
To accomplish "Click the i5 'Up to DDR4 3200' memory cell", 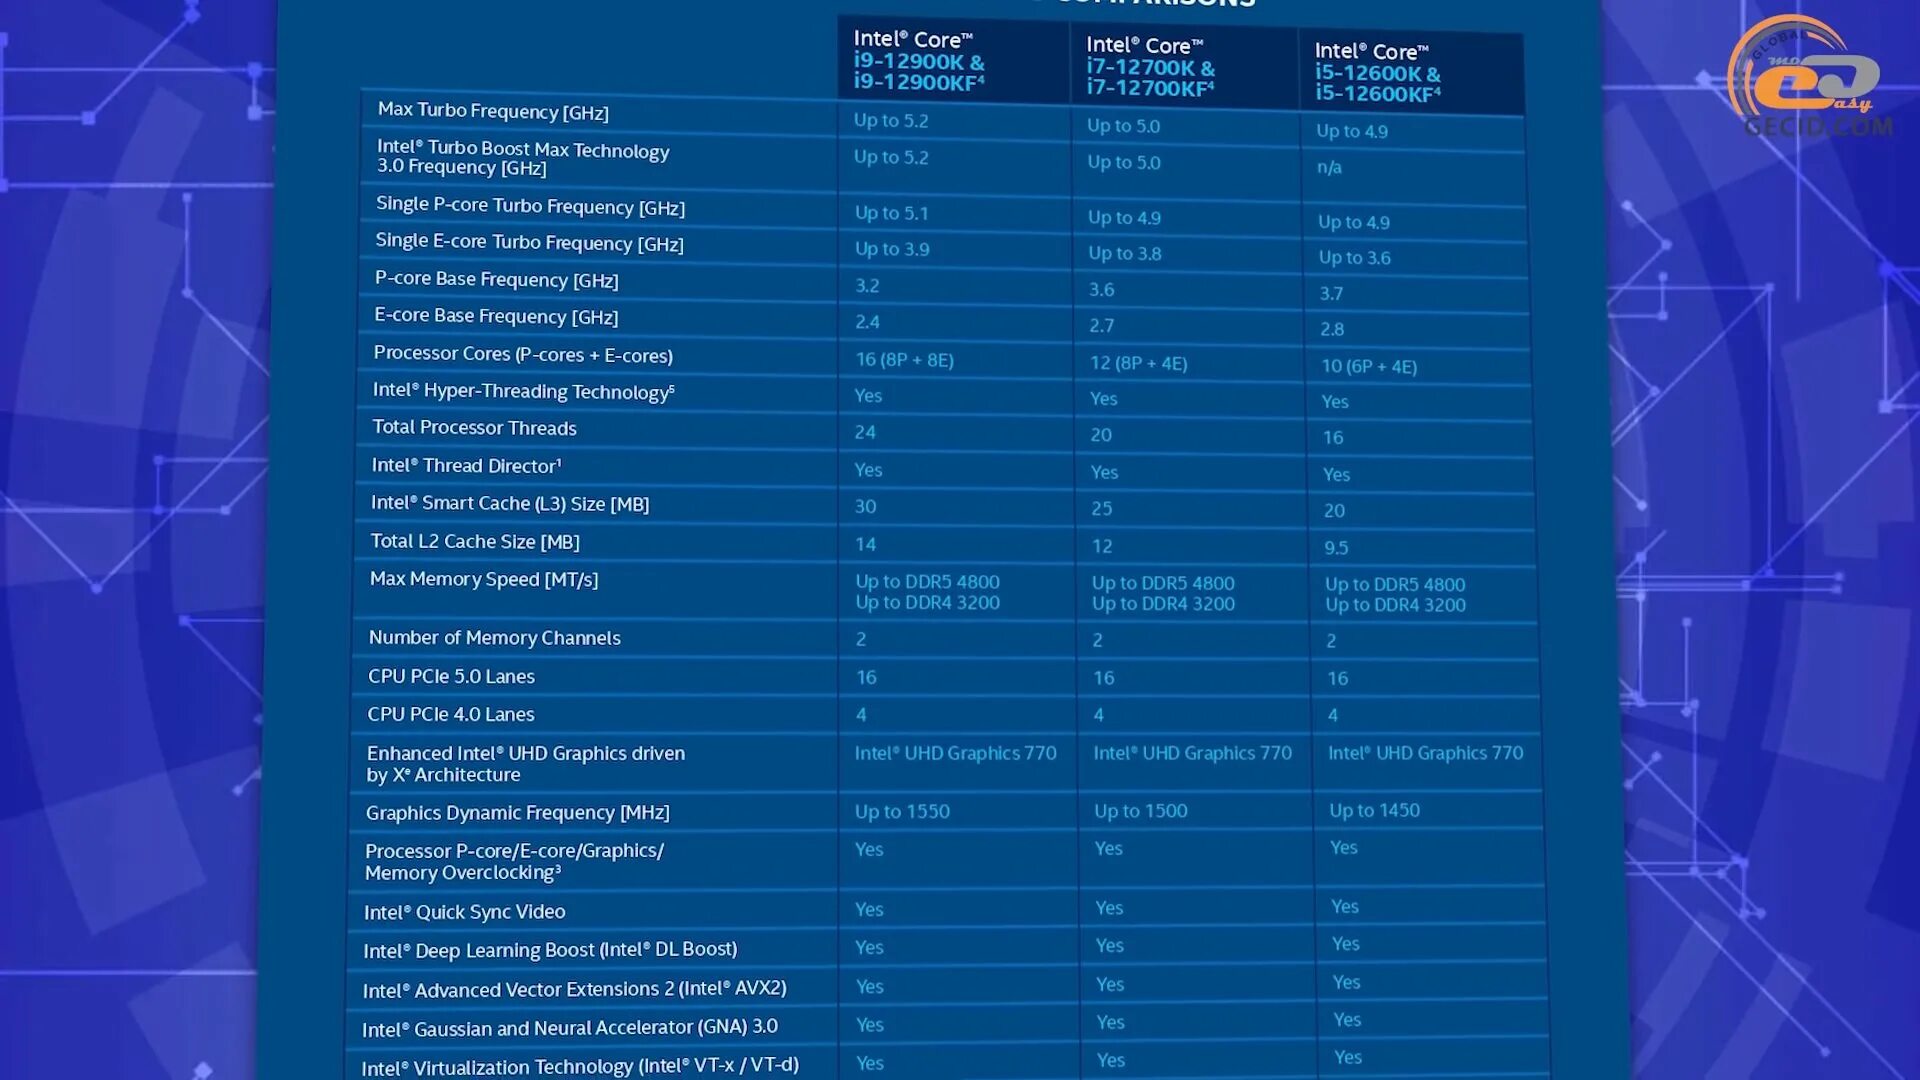I will (x=1395, y=605).
